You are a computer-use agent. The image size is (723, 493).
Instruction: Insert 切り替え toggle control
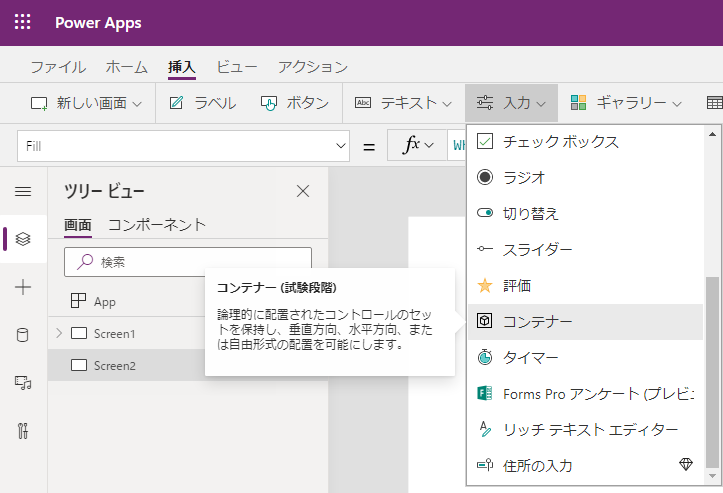point(585,213)
